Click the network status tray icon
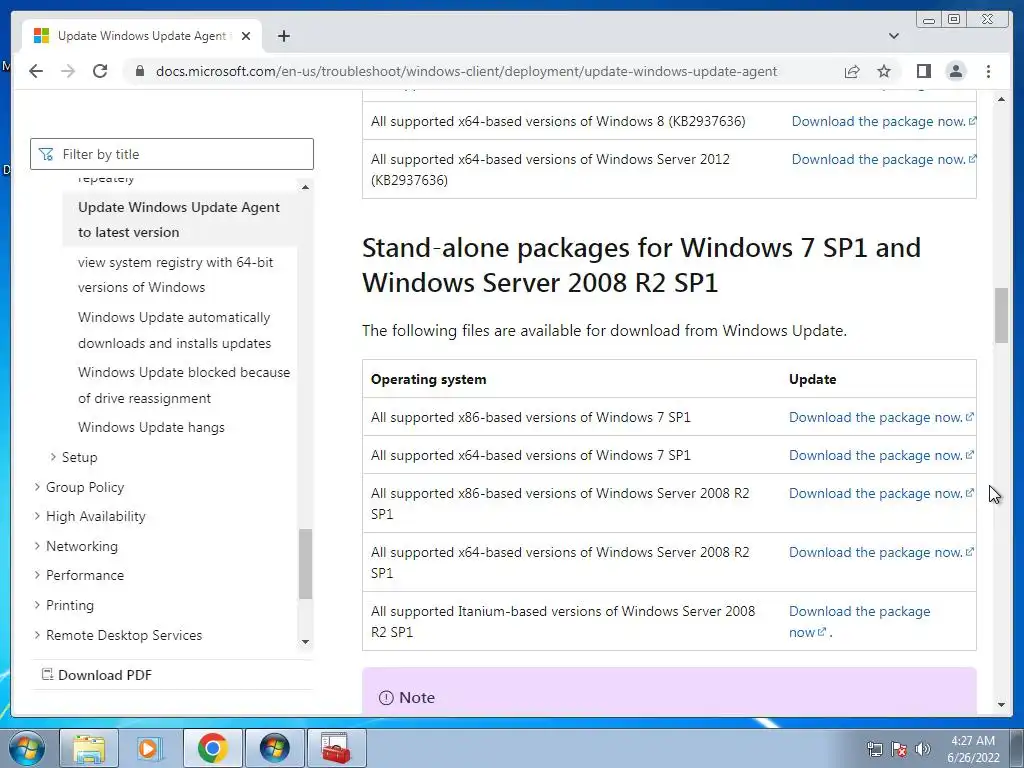Image resolution: width=1024 pixels, height=768 pixels. [874, 749]
